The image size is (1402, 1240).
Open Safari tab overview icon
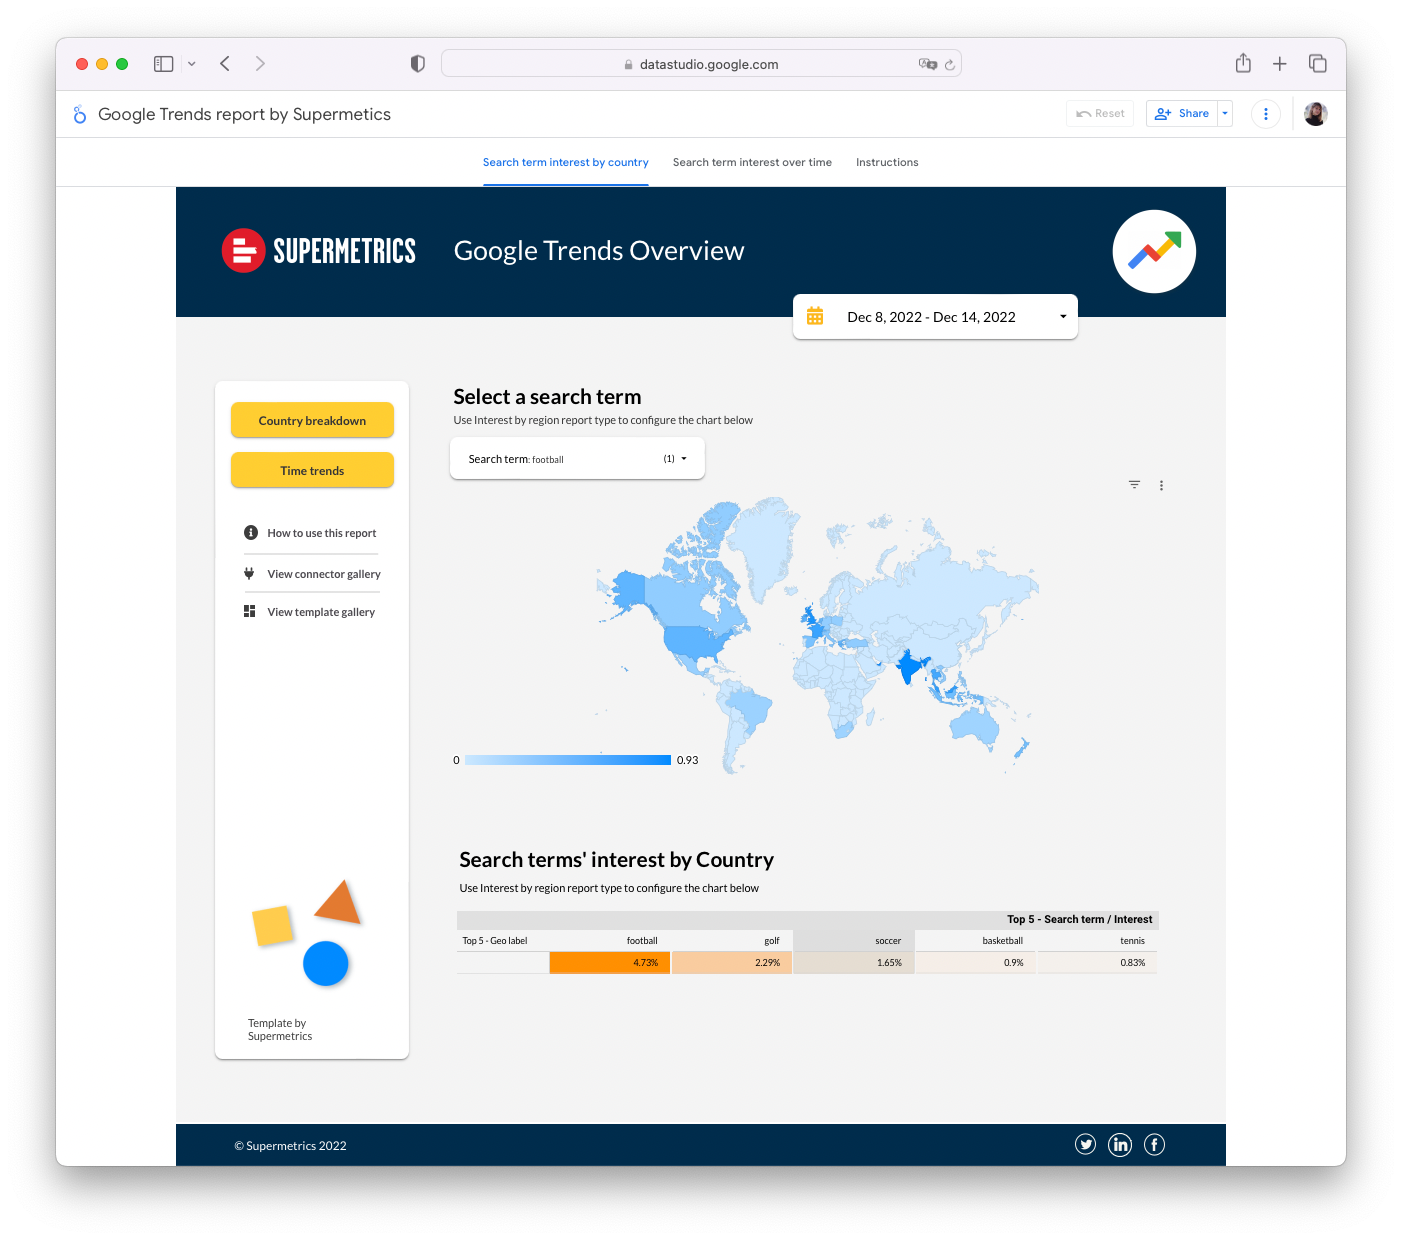tap(1318, 64)
